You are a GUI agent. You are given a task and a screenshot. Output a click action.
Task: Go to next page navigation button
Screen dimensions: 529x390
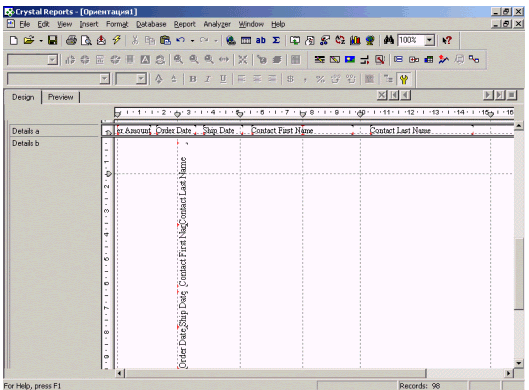(x=488, y=95)
